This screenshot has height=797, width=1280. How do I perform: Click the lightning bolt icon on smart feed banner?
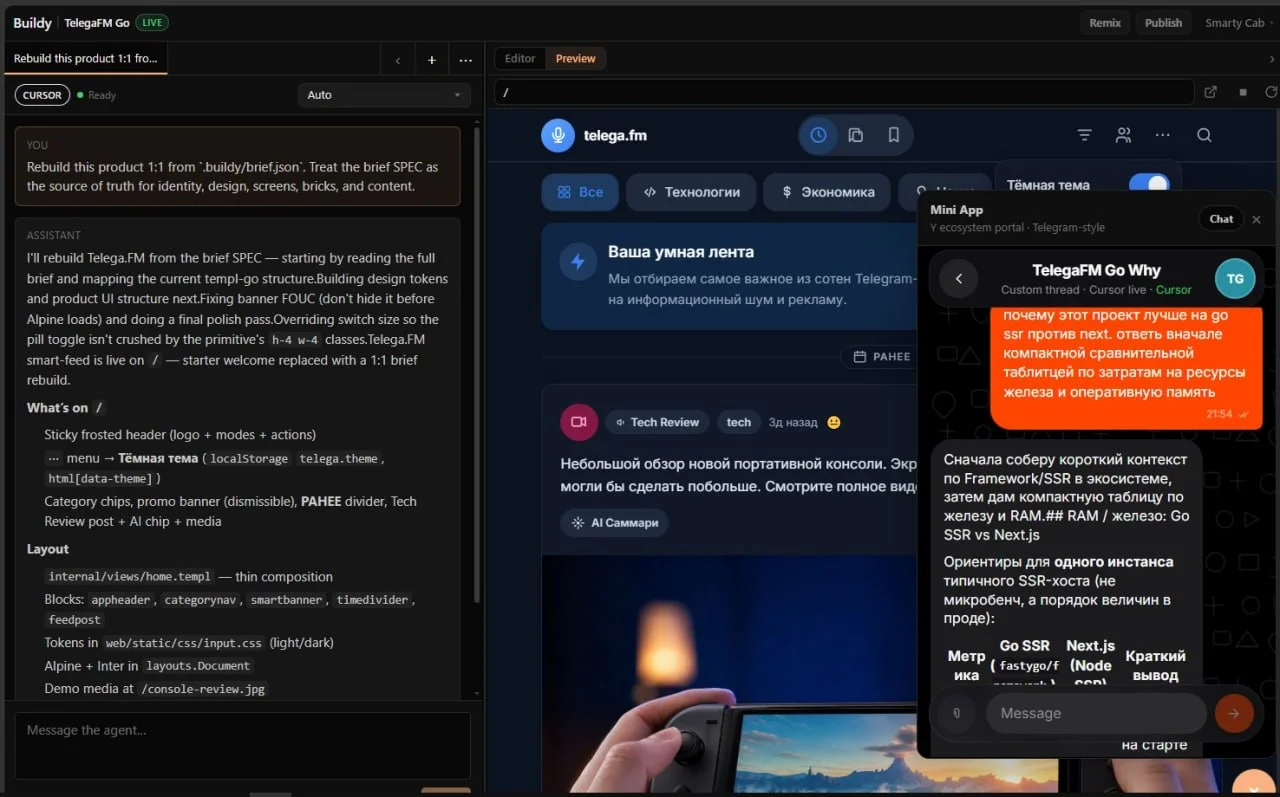click(578, 262)
